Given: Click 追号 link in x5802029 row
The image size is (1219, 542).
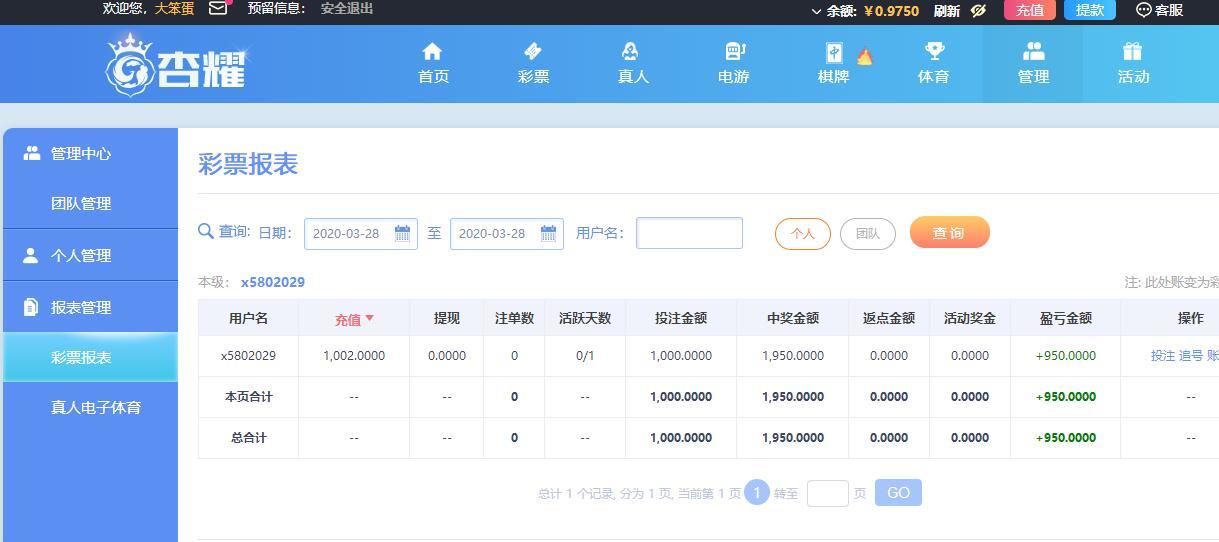Looking at the screenshot, I should tap(1191, 356).
